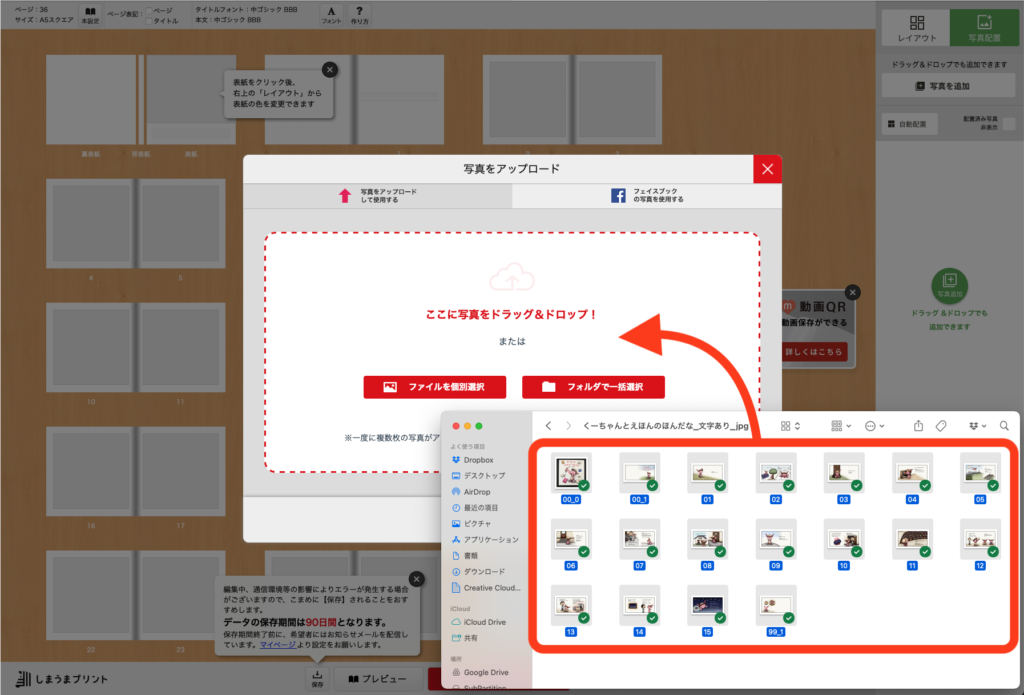Toggle the 配置済み写真 非表示 checkbox
Image resolution: width=1024 pixels, height=695 pixels.
click(1009, 123)
